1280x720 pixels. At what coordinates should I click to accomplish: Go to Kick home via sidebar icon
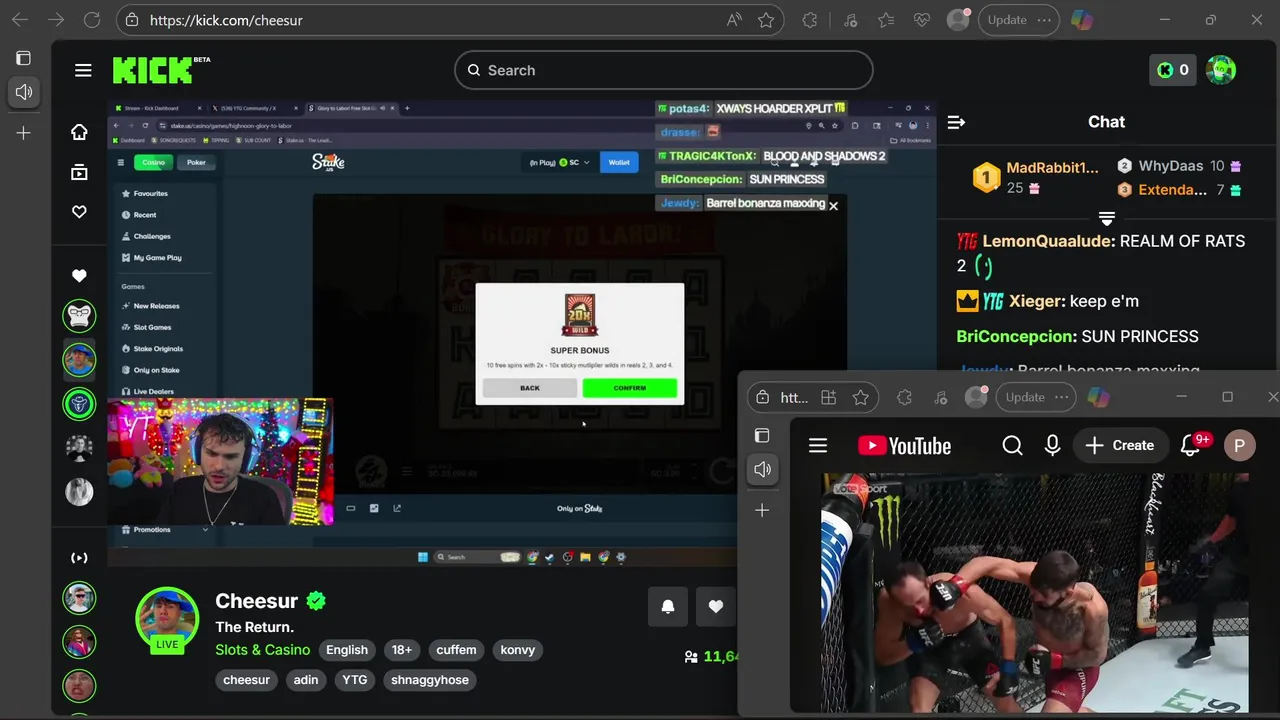coord(79,132)
